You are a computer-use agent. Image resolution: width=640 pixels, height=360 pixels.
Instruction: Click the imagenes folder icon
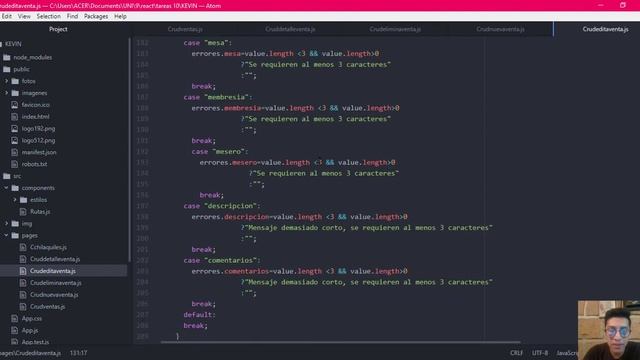[x=15, y=93]
